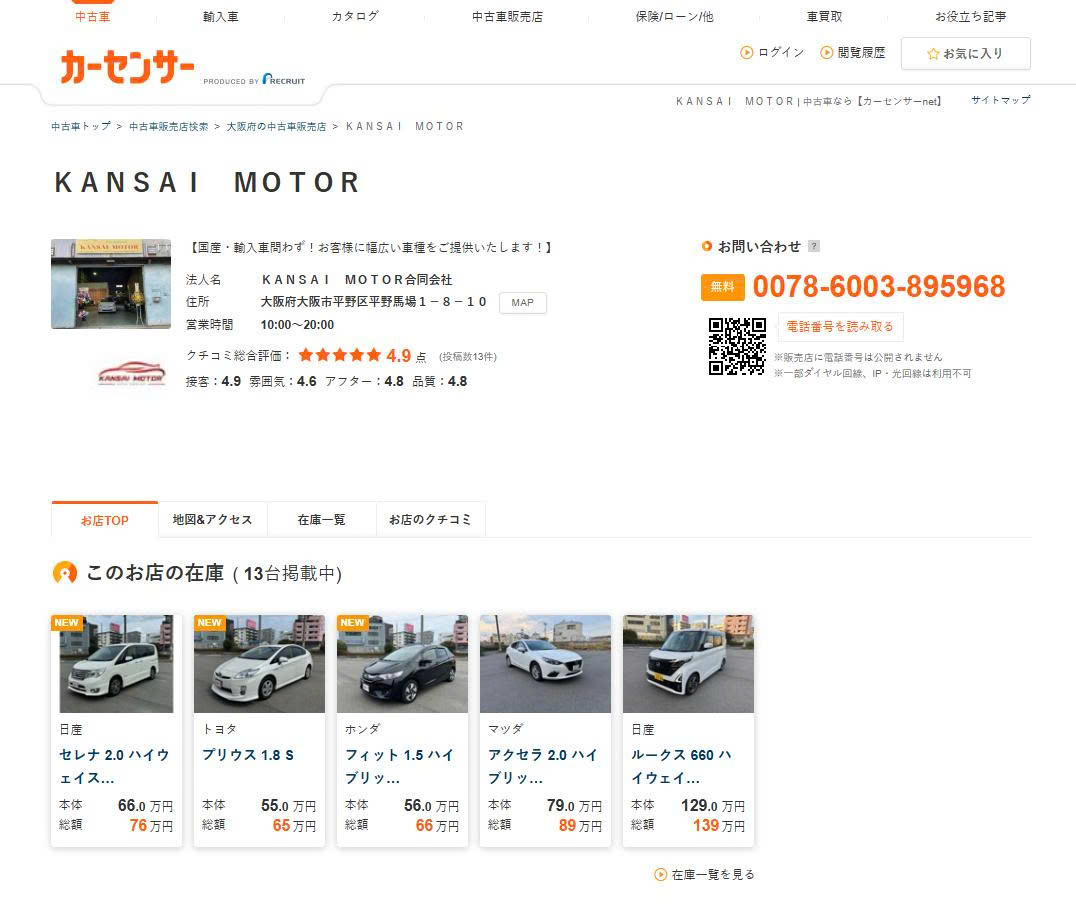
Task: Open お店のクチコミ tab
Action: pyautogui.click(x=430, y=520)
